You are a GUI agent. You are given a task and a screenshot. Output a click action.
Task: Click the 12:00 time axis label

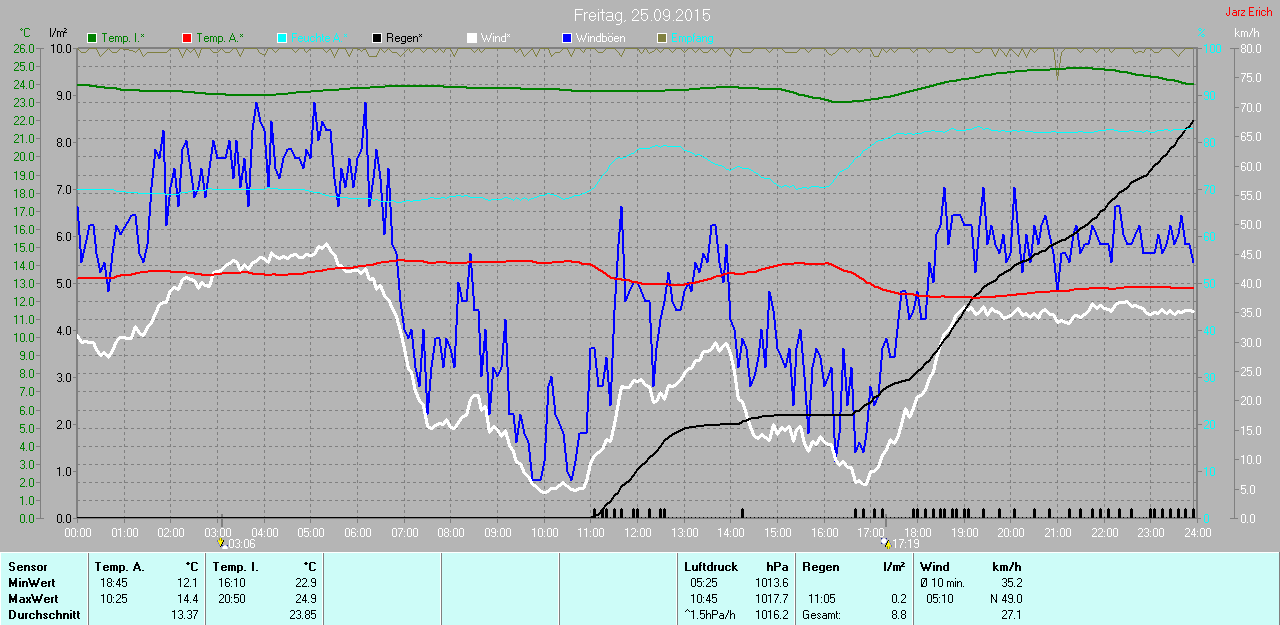point(638,533)
